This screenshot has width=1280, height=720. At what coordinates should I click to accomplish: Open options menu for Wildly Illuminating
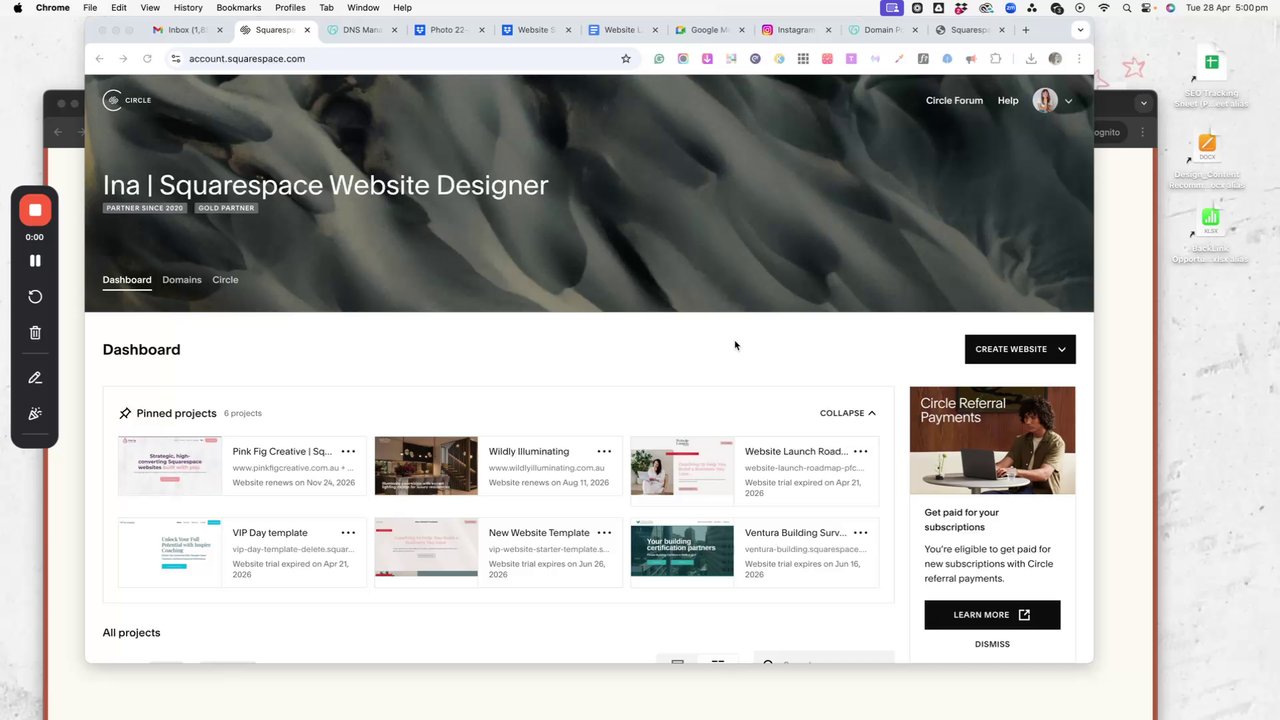[604, 452]
